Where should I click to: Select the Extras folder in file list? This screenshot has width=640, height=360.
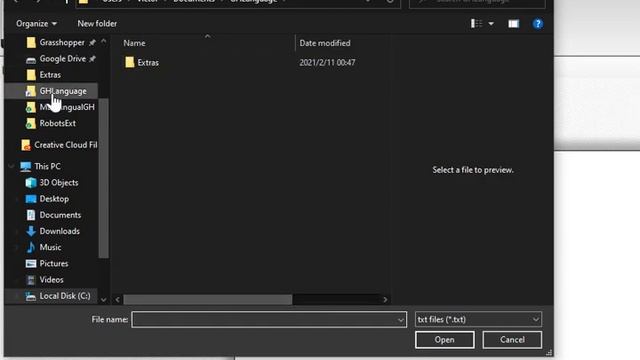(148, 62)
